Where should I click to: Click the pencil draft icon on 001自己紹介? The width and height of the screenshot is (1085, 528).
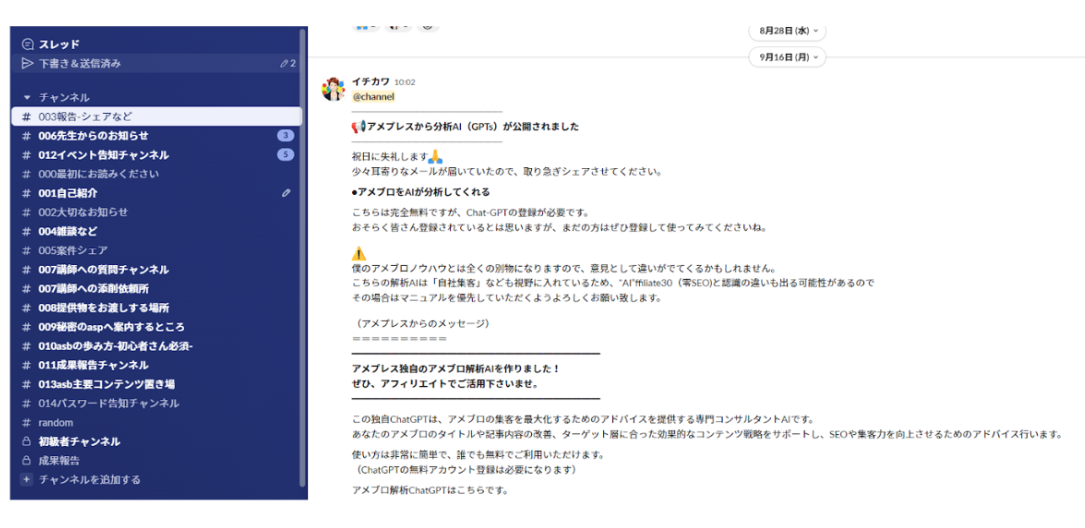click(286, 193)
